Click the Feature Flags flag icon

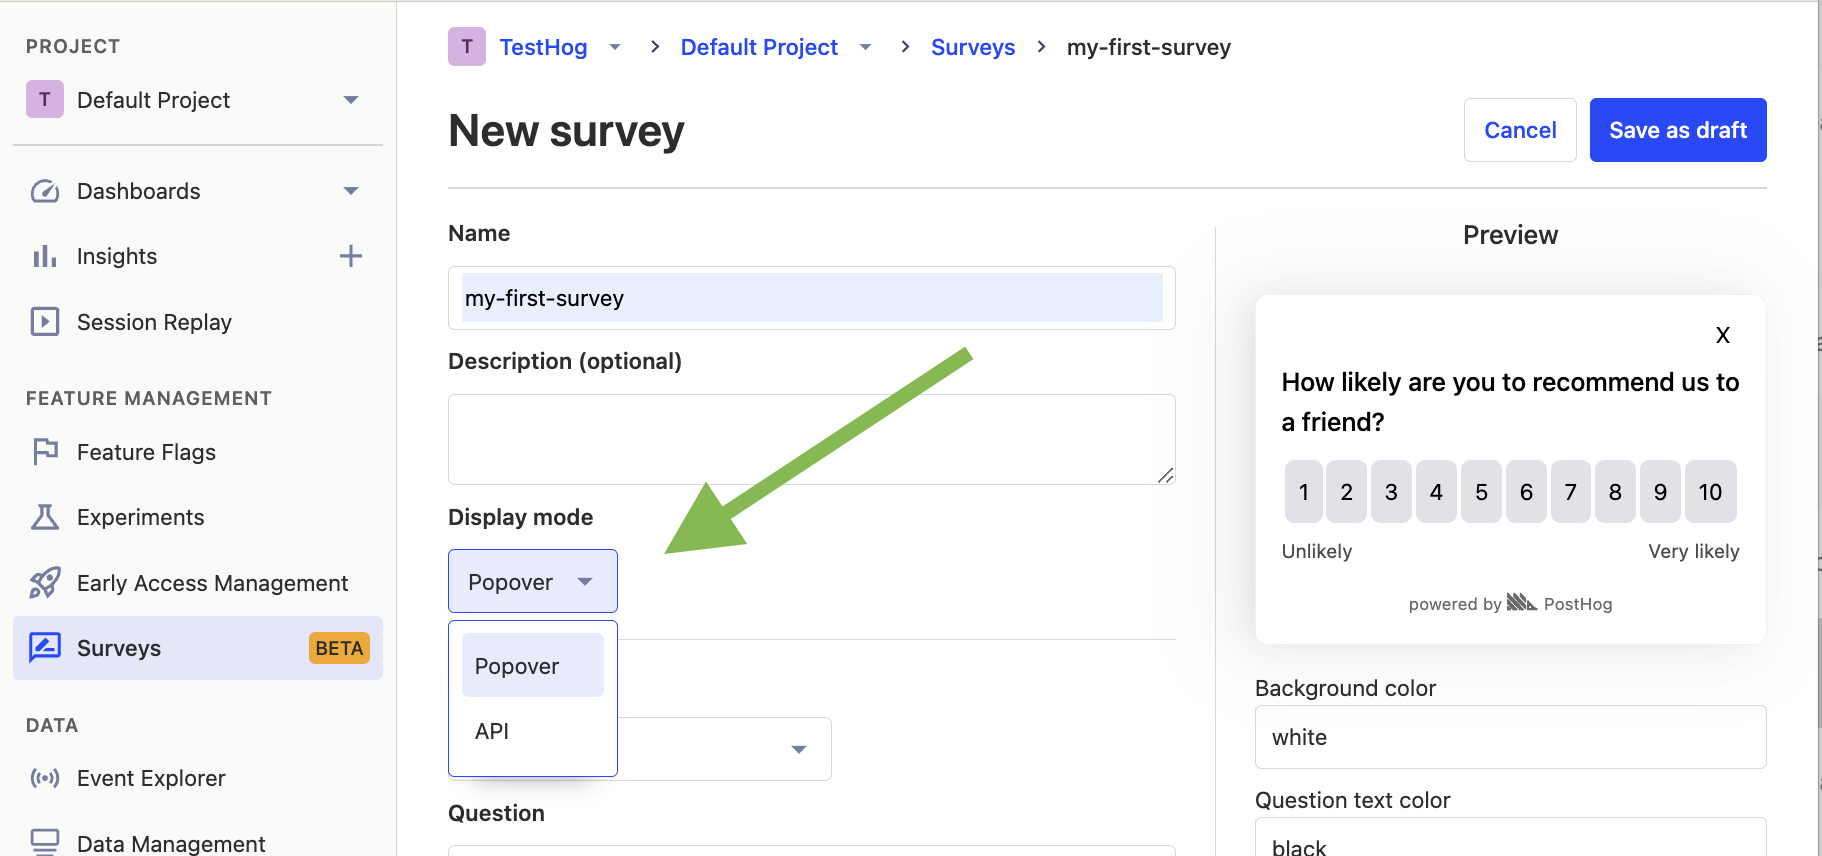(x=45, y=452)
